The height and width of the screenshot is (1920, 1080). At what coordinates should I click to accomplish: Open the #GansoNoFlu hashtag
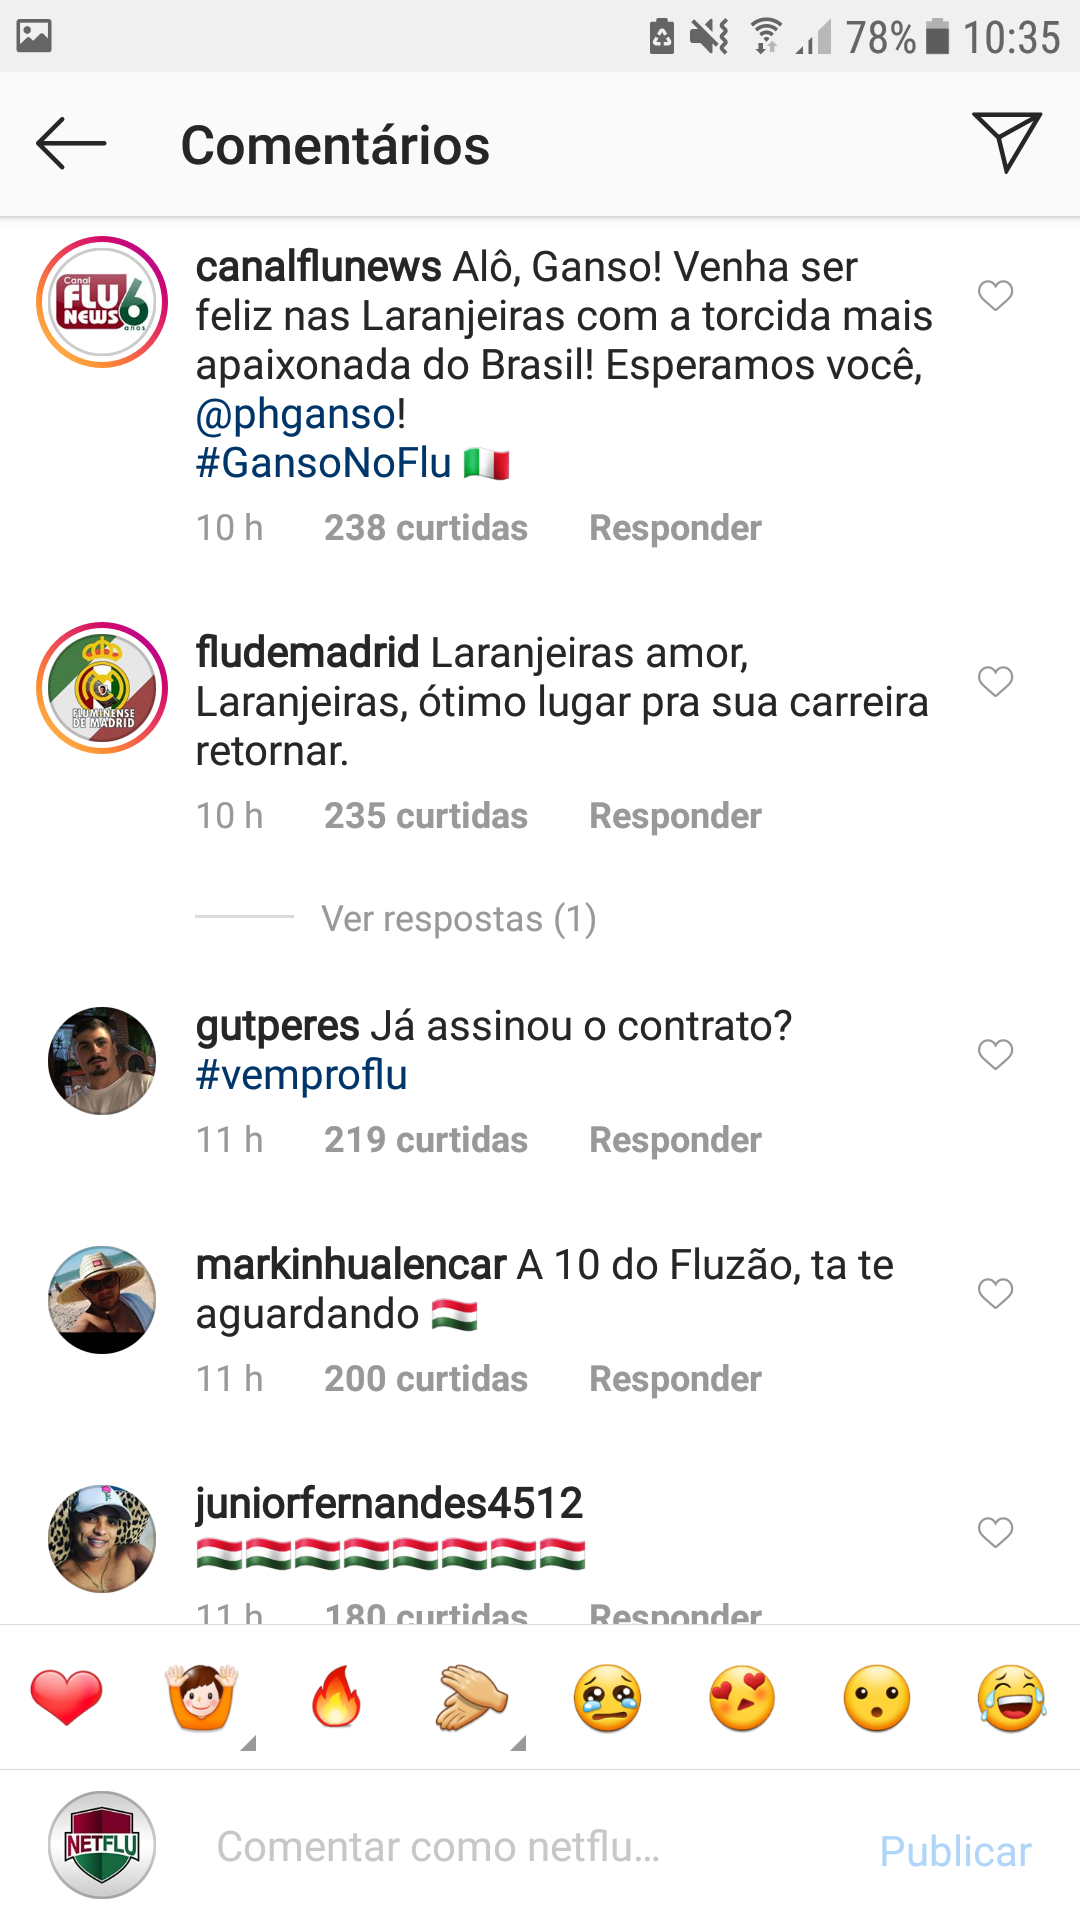[324, 463]
